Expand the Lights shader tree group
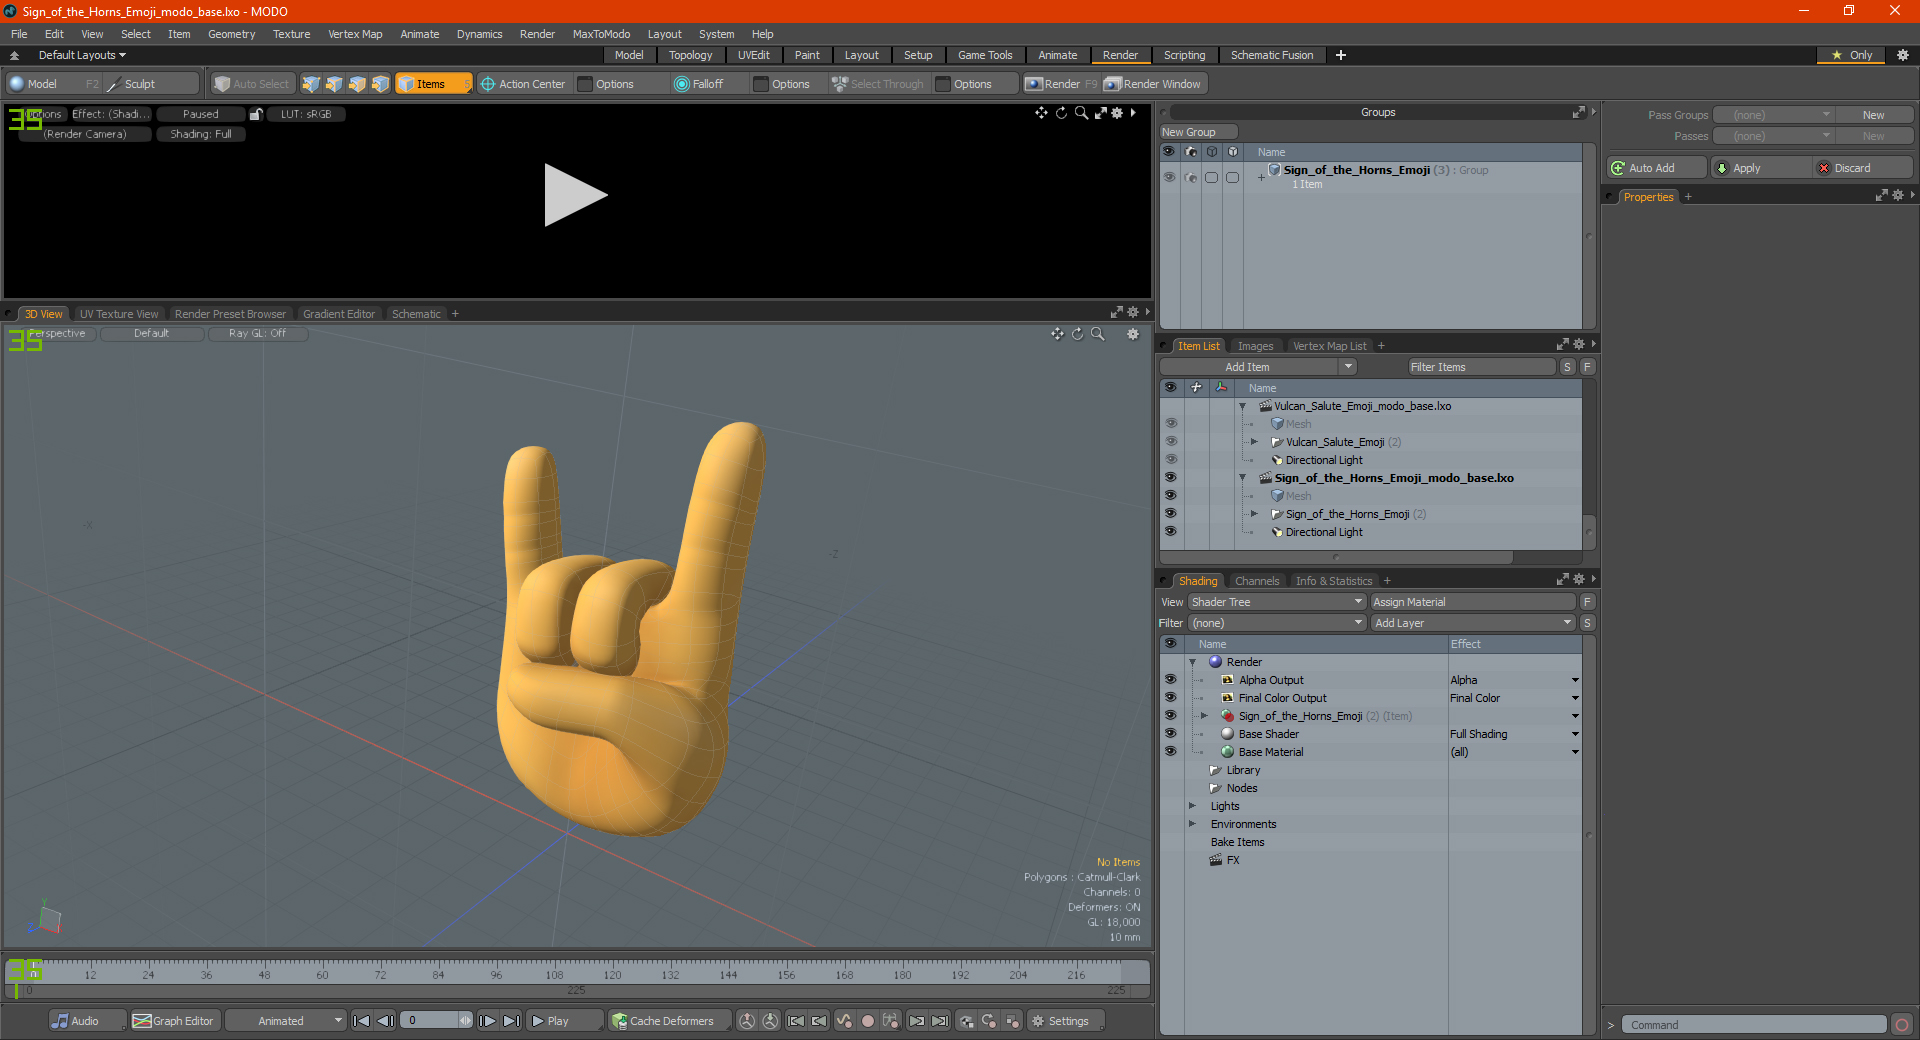 (x=1192, y=806)
